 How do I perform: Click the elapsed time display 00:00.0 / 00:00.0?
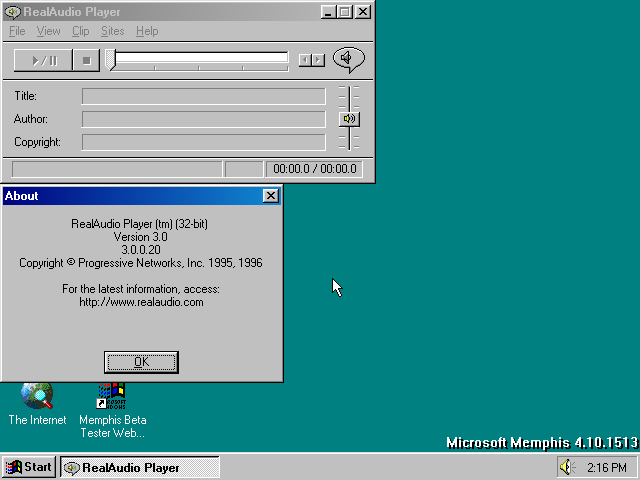314,169
